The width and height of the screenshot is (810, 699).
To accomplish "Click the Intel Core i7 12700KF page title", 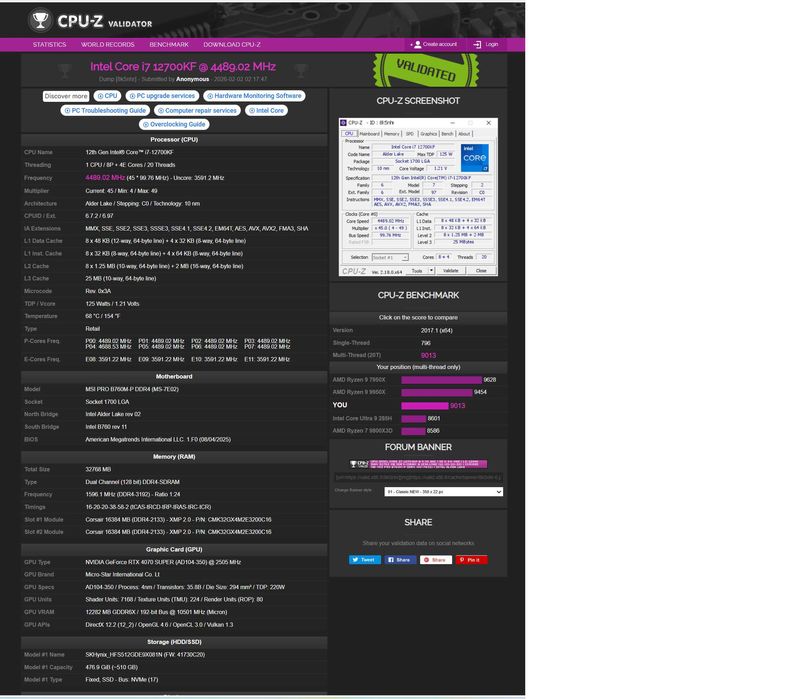I will [183, 66].
